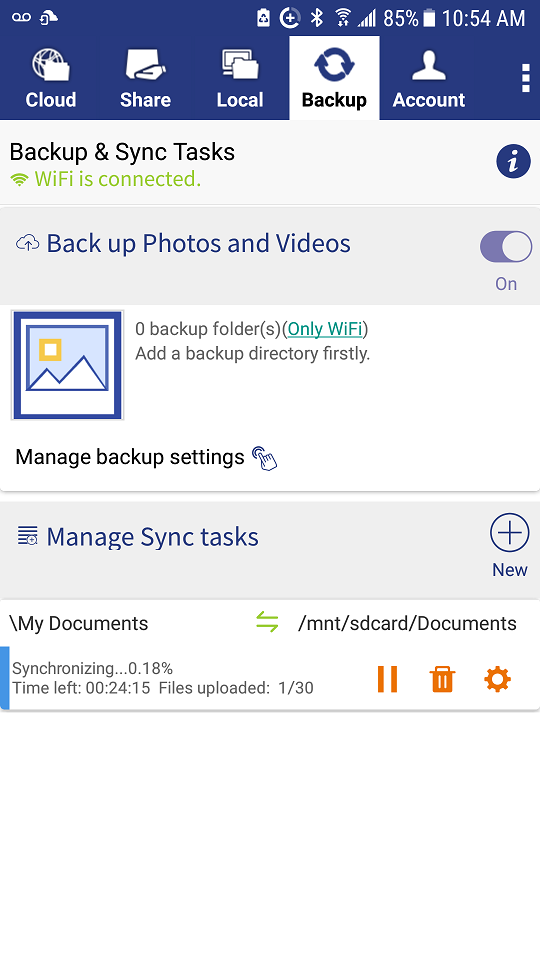This screenshot has height=960, width=540.
Task: Tap the Manage Sync tasks list icon
Action: (x=28, y=536)
